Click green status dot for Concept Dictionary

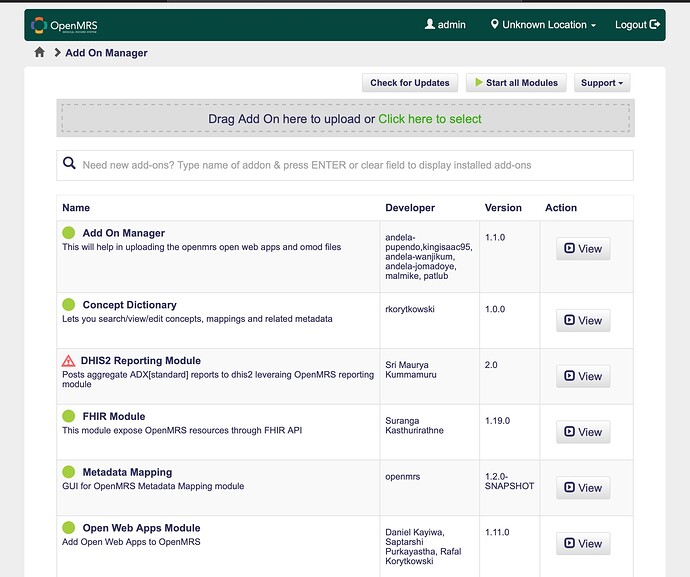point(69,305)
